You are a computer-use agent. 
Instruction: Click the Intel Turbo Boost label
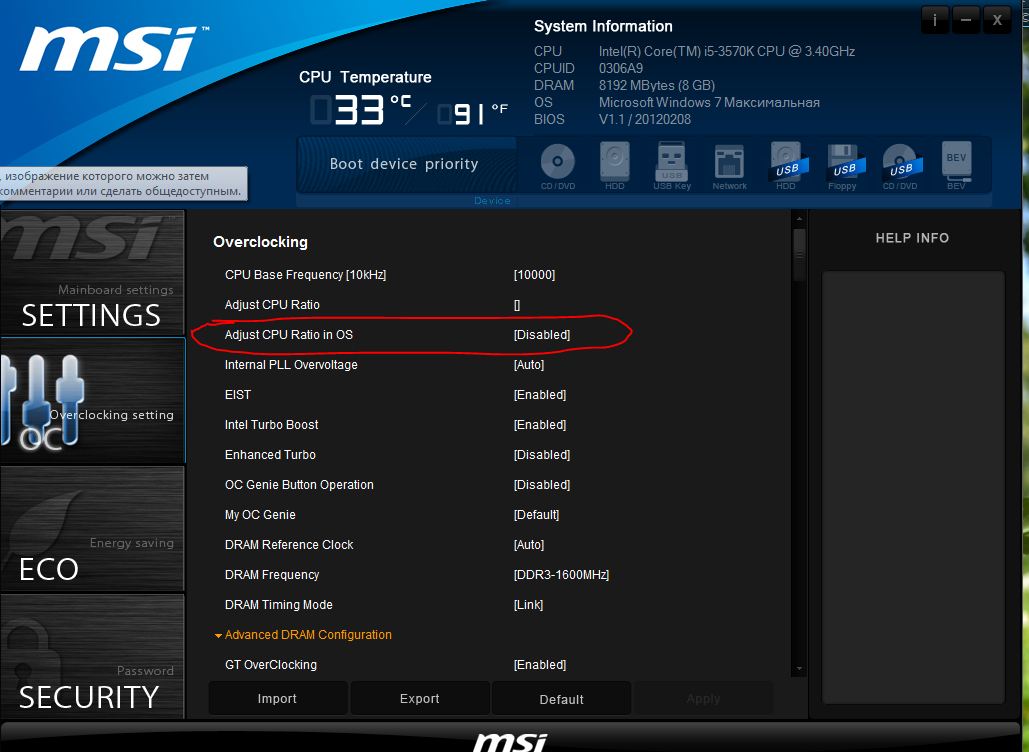point(271,425)
